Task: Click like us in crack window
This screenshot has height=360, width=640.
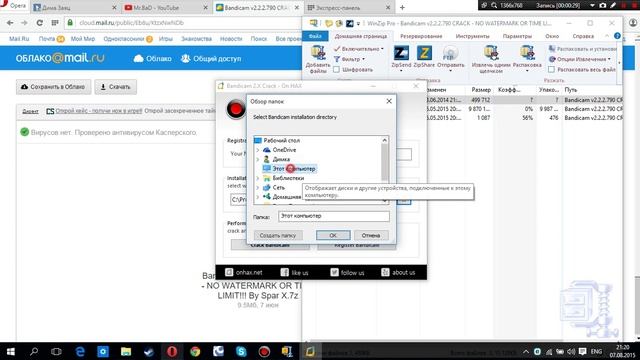Action: [295, 272]
